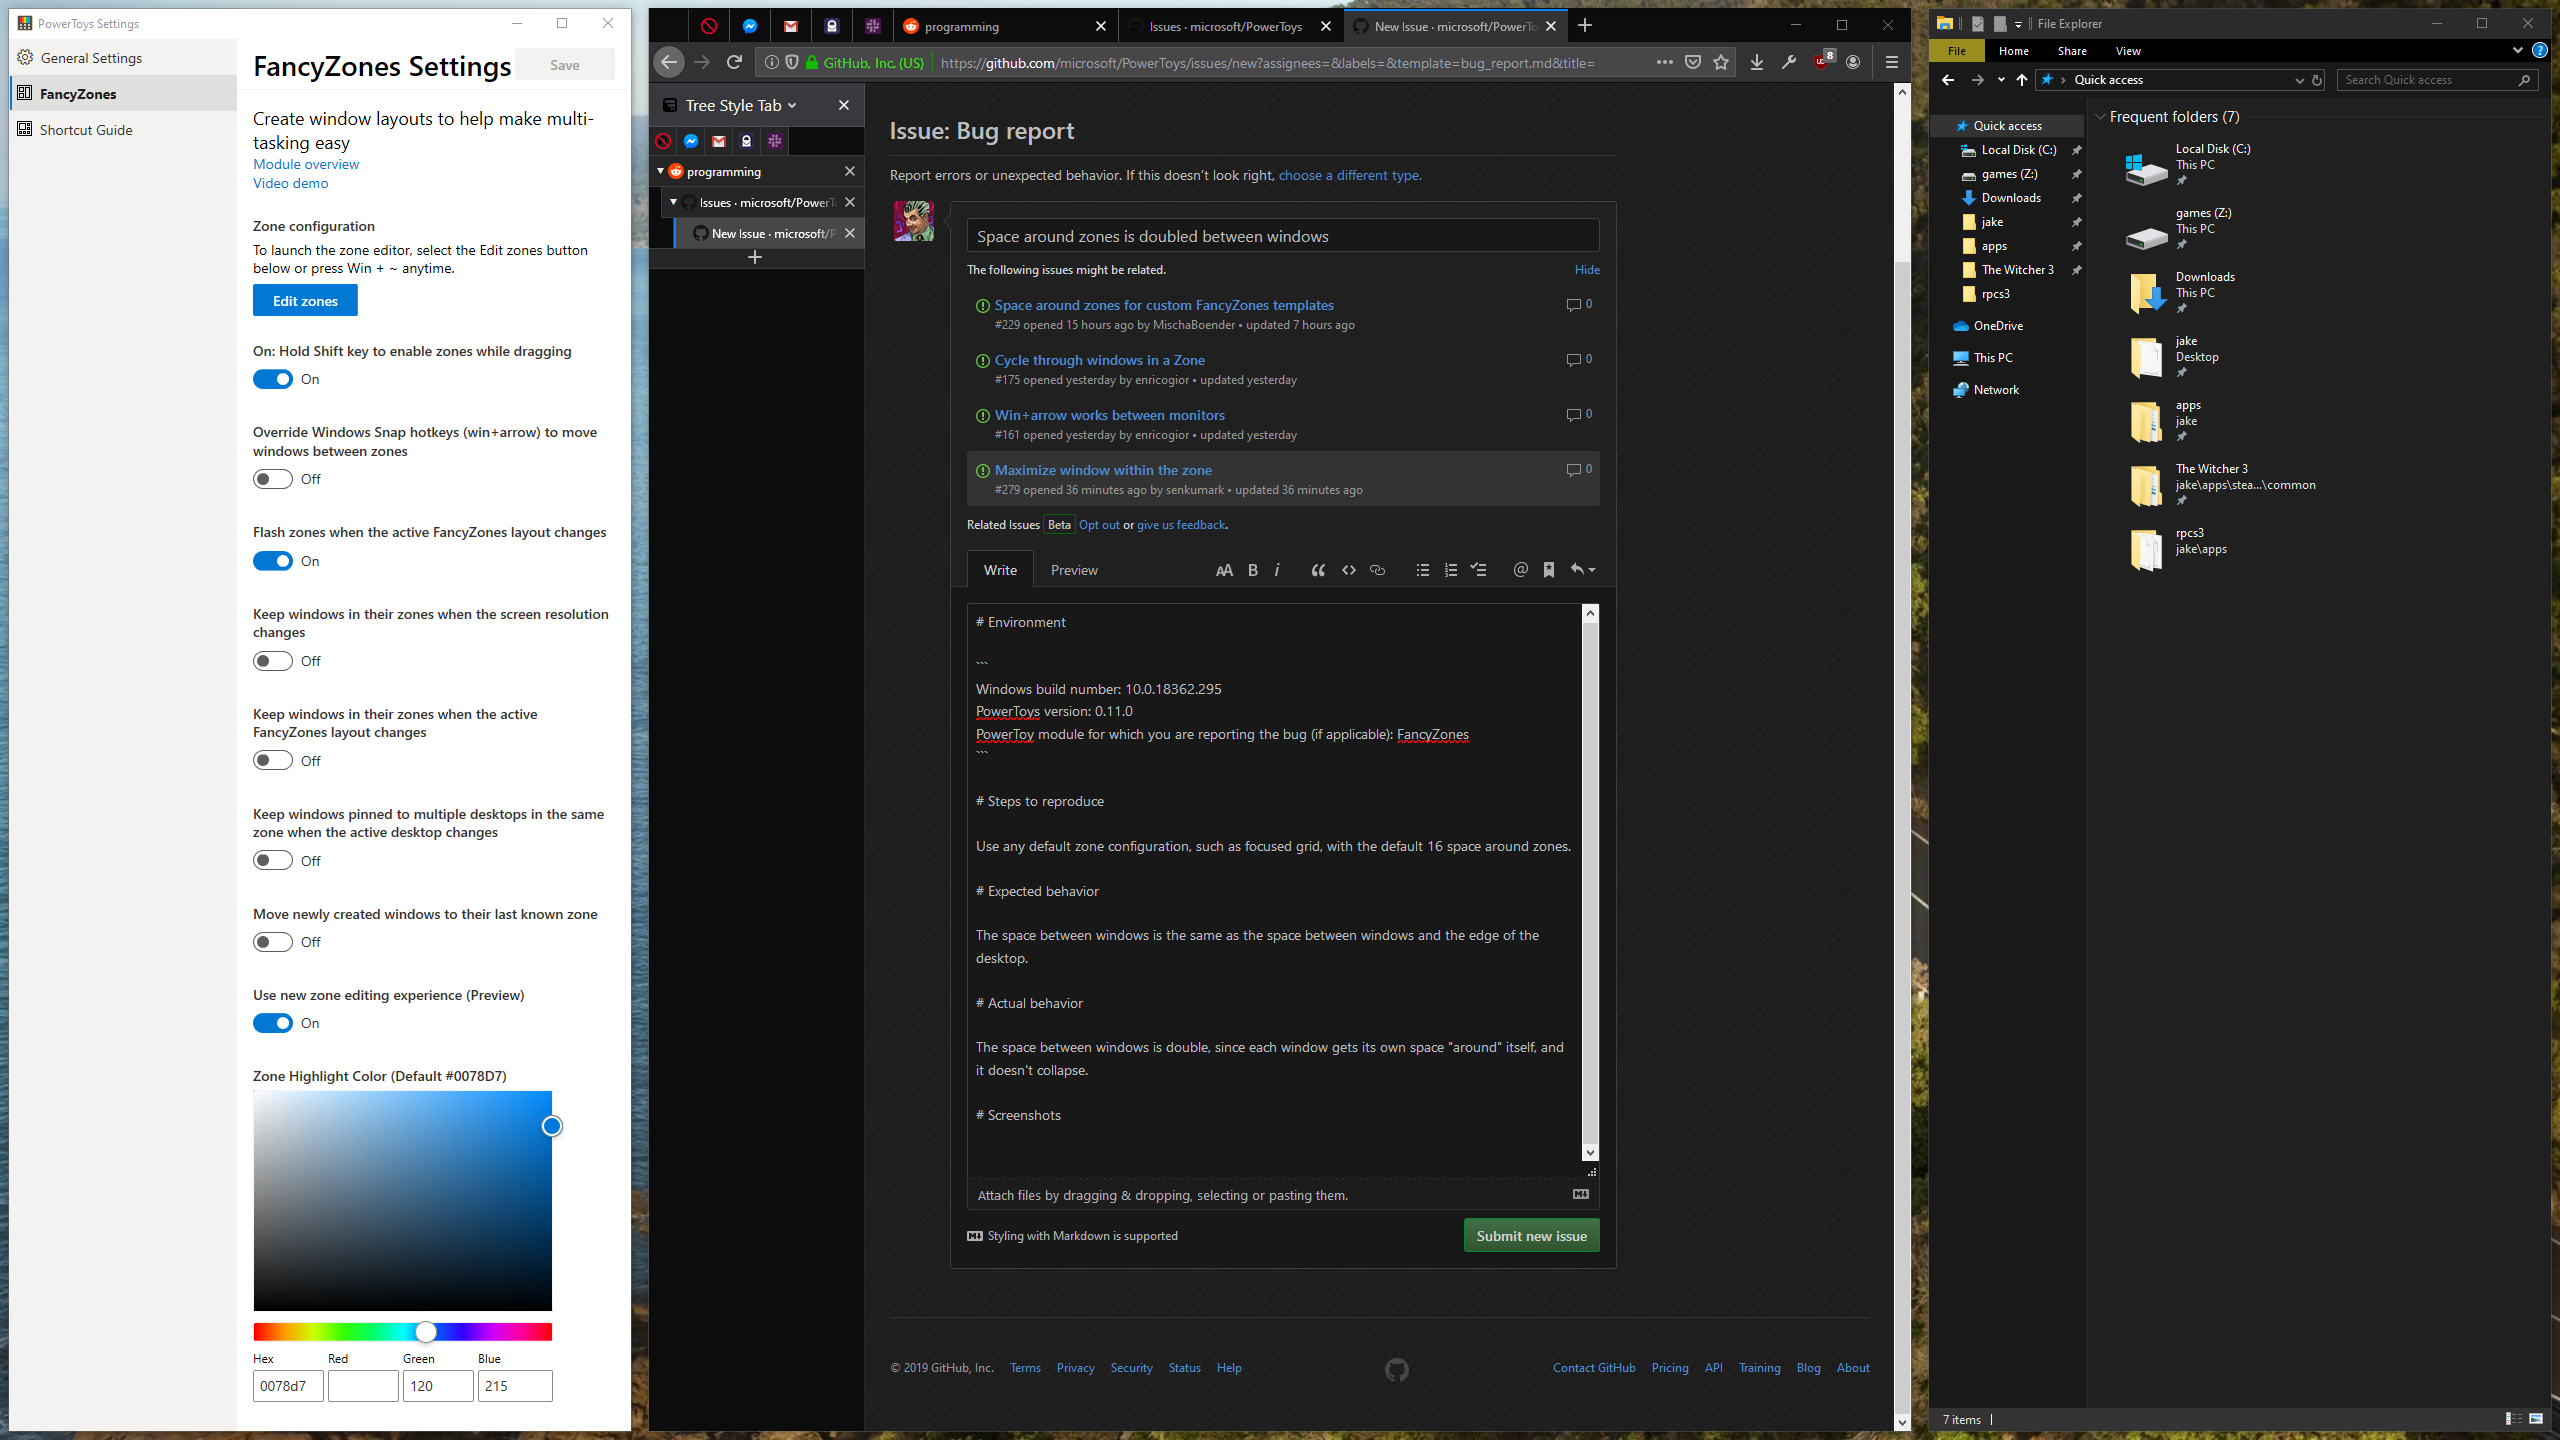The image size is (2560, 1440).
Task: Collapse the programming tab tree
Action: (x=661, y=172)
